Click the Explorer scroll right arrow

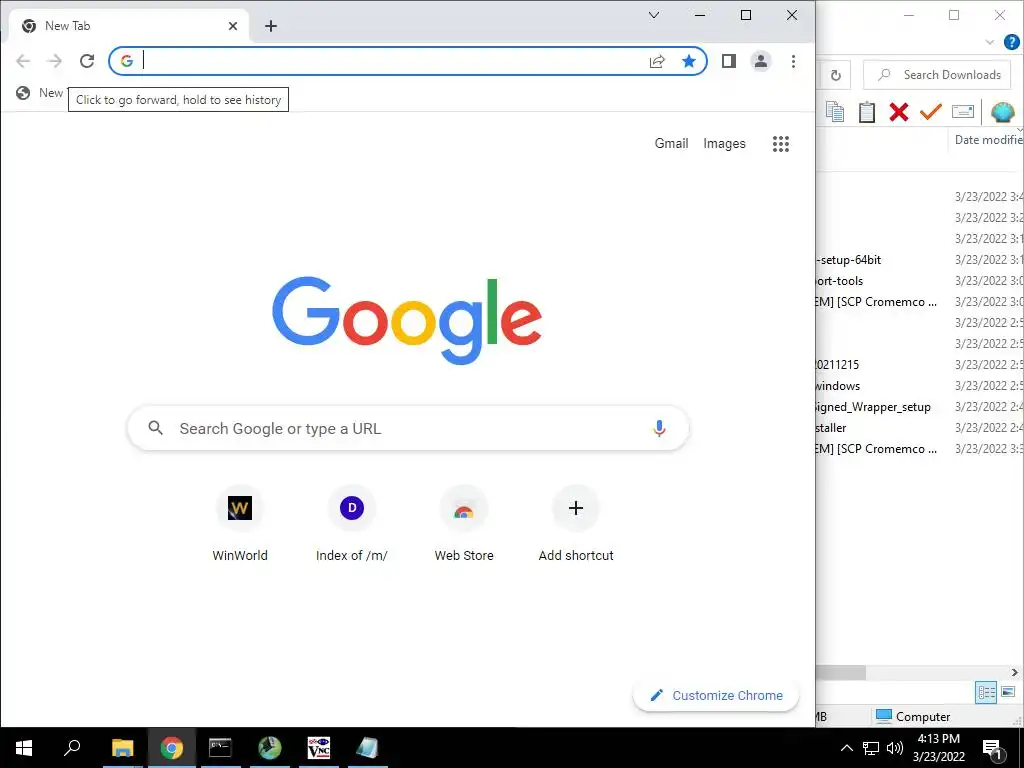tap(1014, 672)
